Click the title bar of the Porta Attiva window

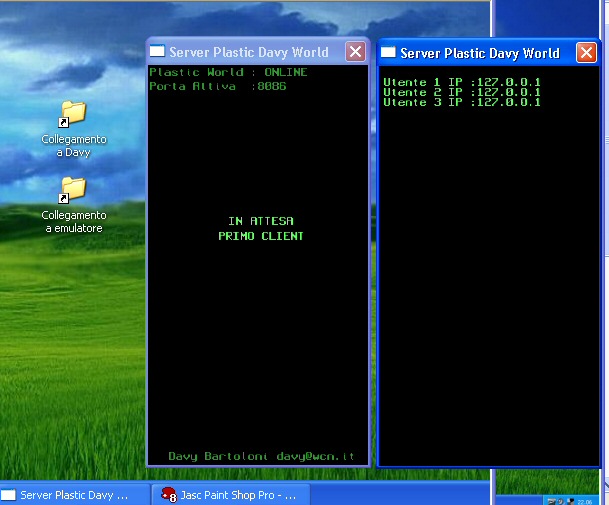click(250, 52)
